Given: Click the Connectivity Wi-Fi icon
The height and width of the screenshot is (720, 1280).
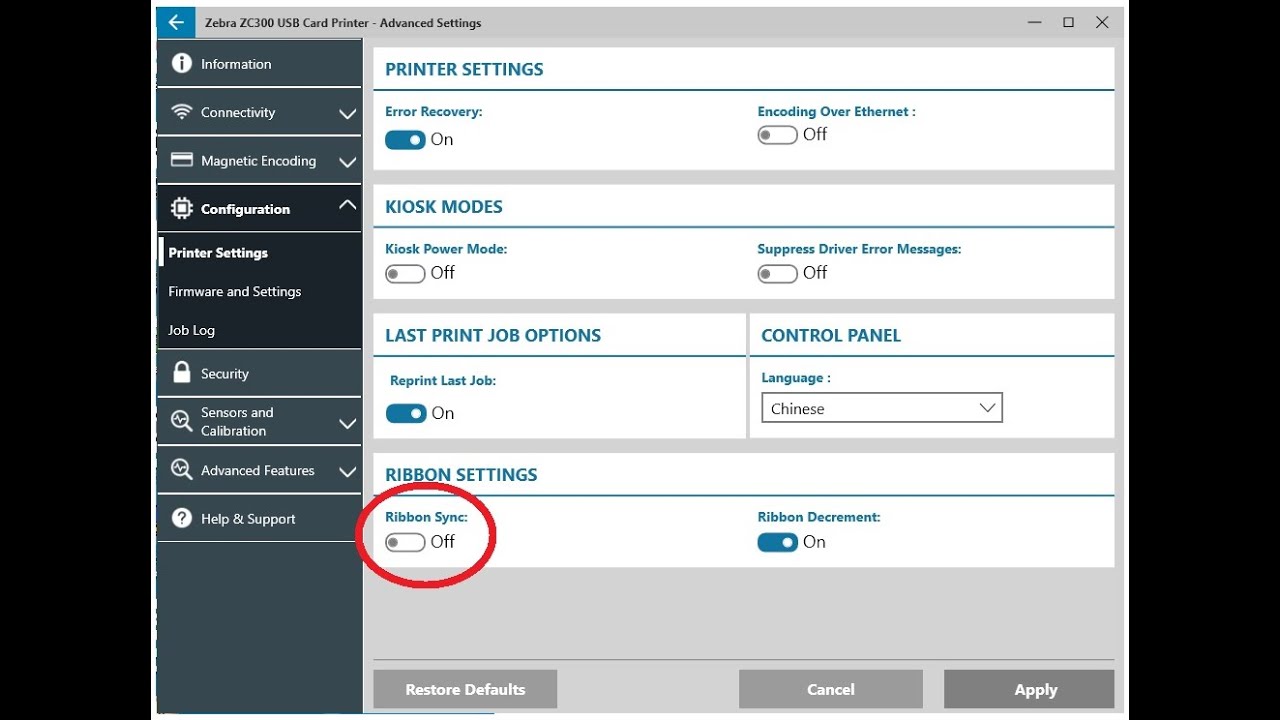Looking at the screenshot, I should coord(181,112).
